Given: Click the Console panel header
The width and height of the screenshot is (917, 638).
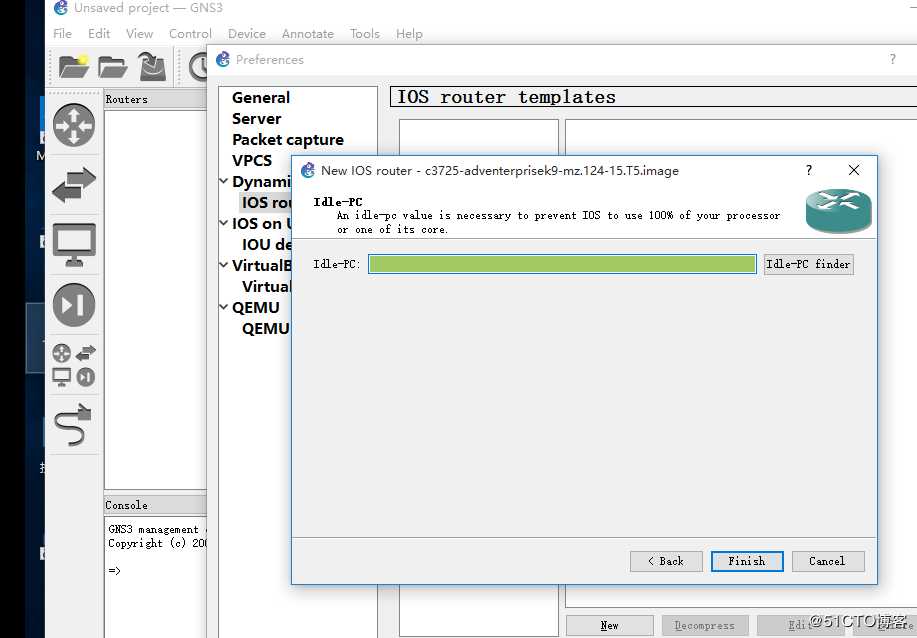Looking at the screenshot, I should [155, 505].
